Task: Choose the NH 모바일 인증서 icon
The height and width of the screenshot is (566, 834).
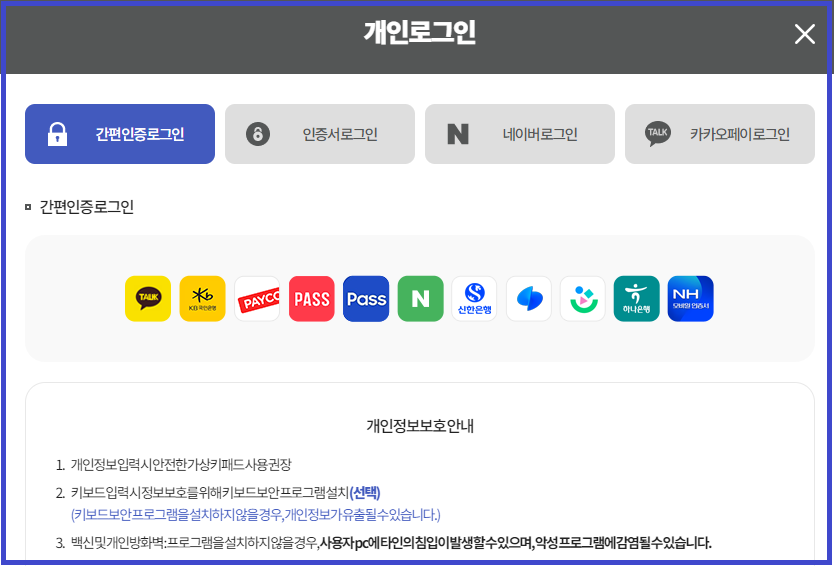Action: pos(690,299)
